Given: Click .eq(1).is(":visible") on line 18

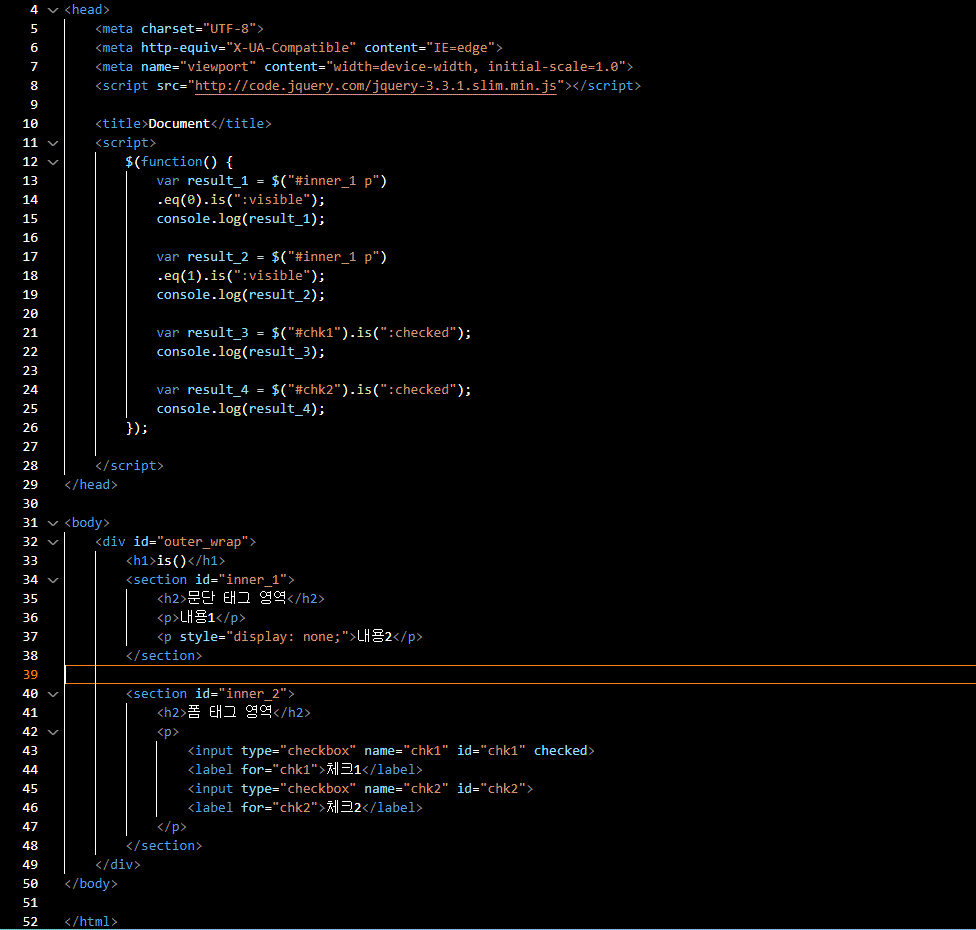Looking at the screenshot, I should point(240,276).
